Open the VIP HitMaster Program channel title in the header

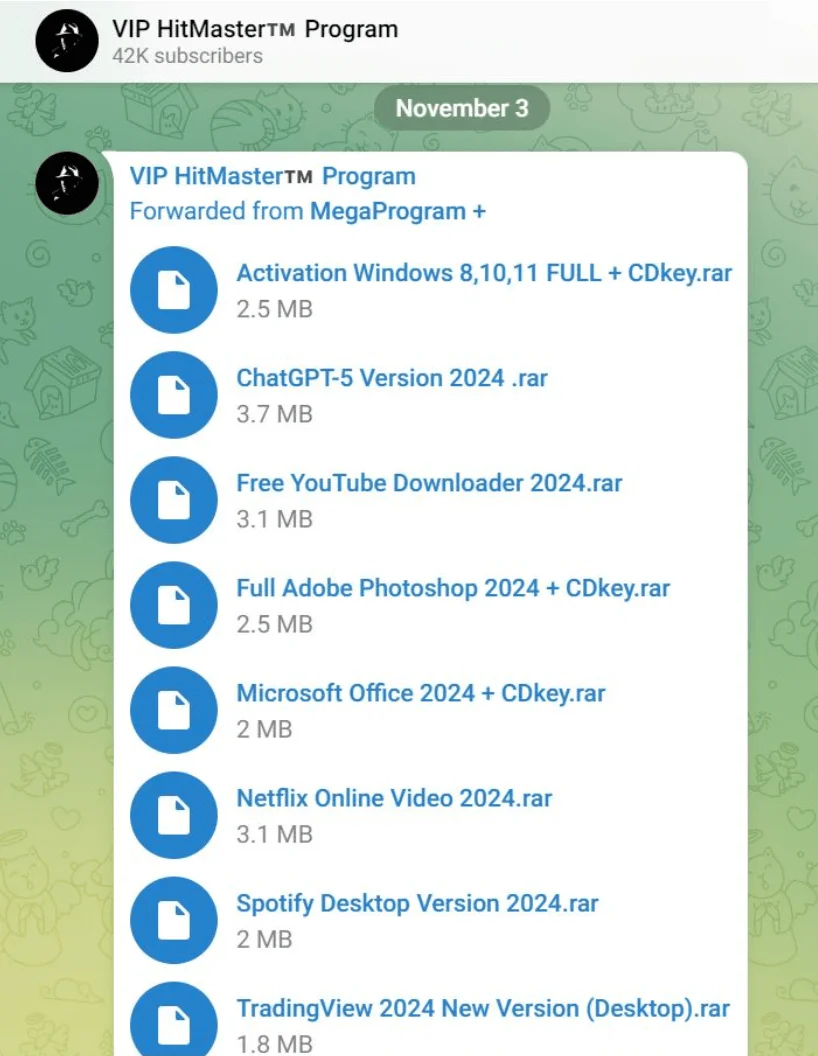click(255, 29)
